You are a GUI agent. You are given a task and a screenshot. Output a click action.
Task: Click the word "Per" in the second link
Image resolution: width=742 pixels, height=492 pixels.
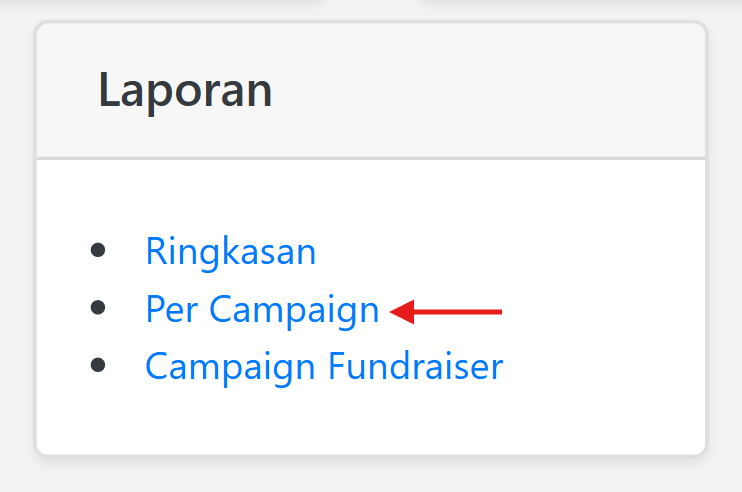[x=172, y=310]
